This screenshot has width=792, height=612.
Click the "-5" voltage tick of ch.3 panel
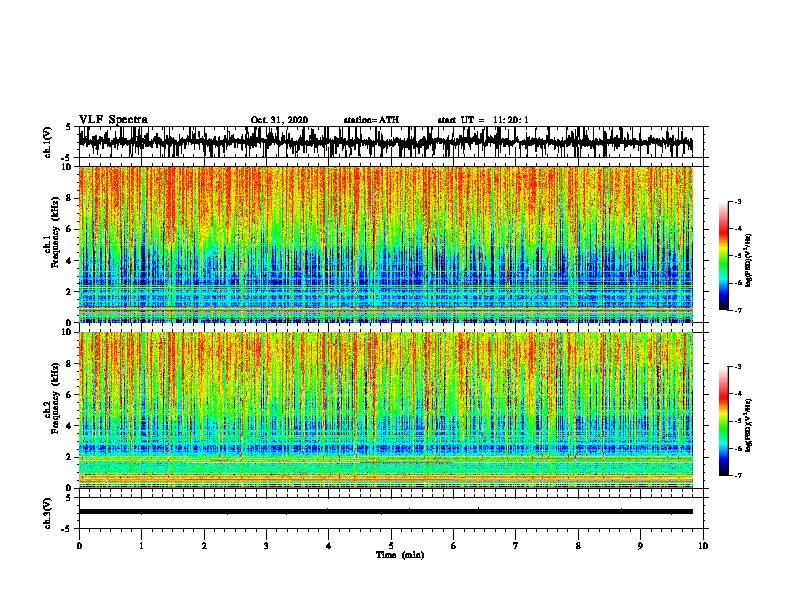click(67, 529)
